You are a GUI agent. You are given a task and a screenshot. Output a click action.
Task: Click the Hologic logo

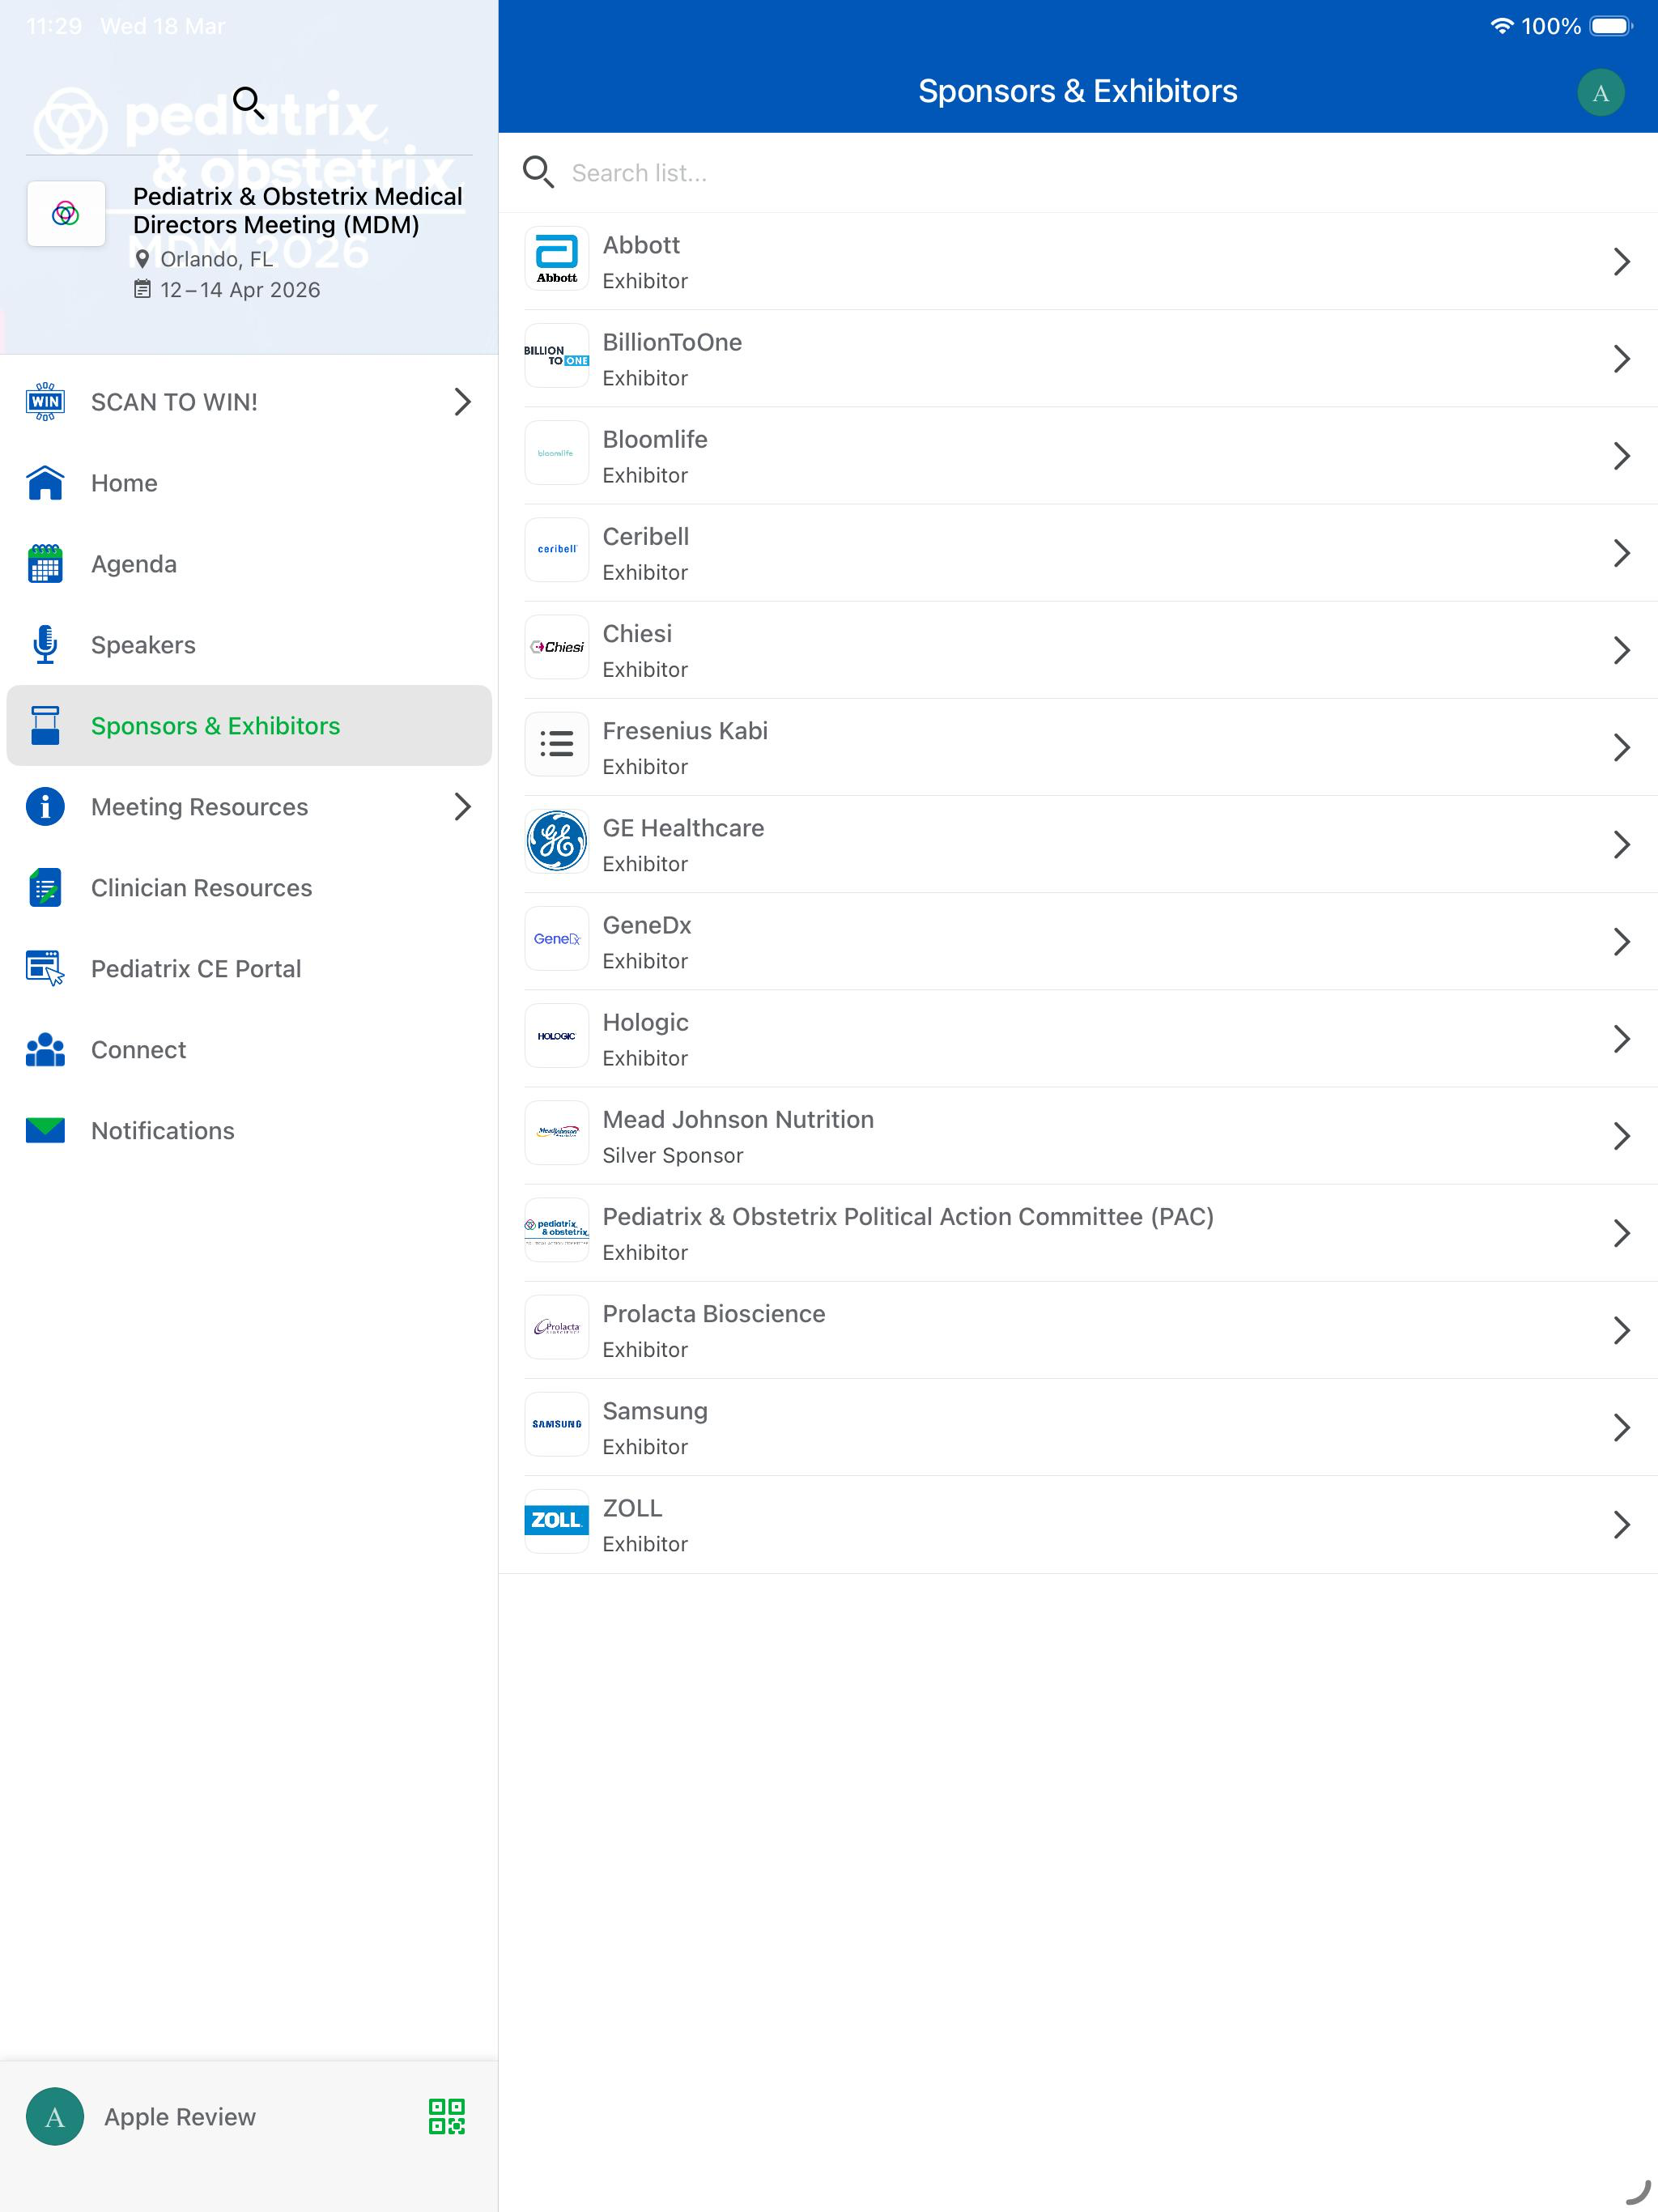pos(557,1036)
